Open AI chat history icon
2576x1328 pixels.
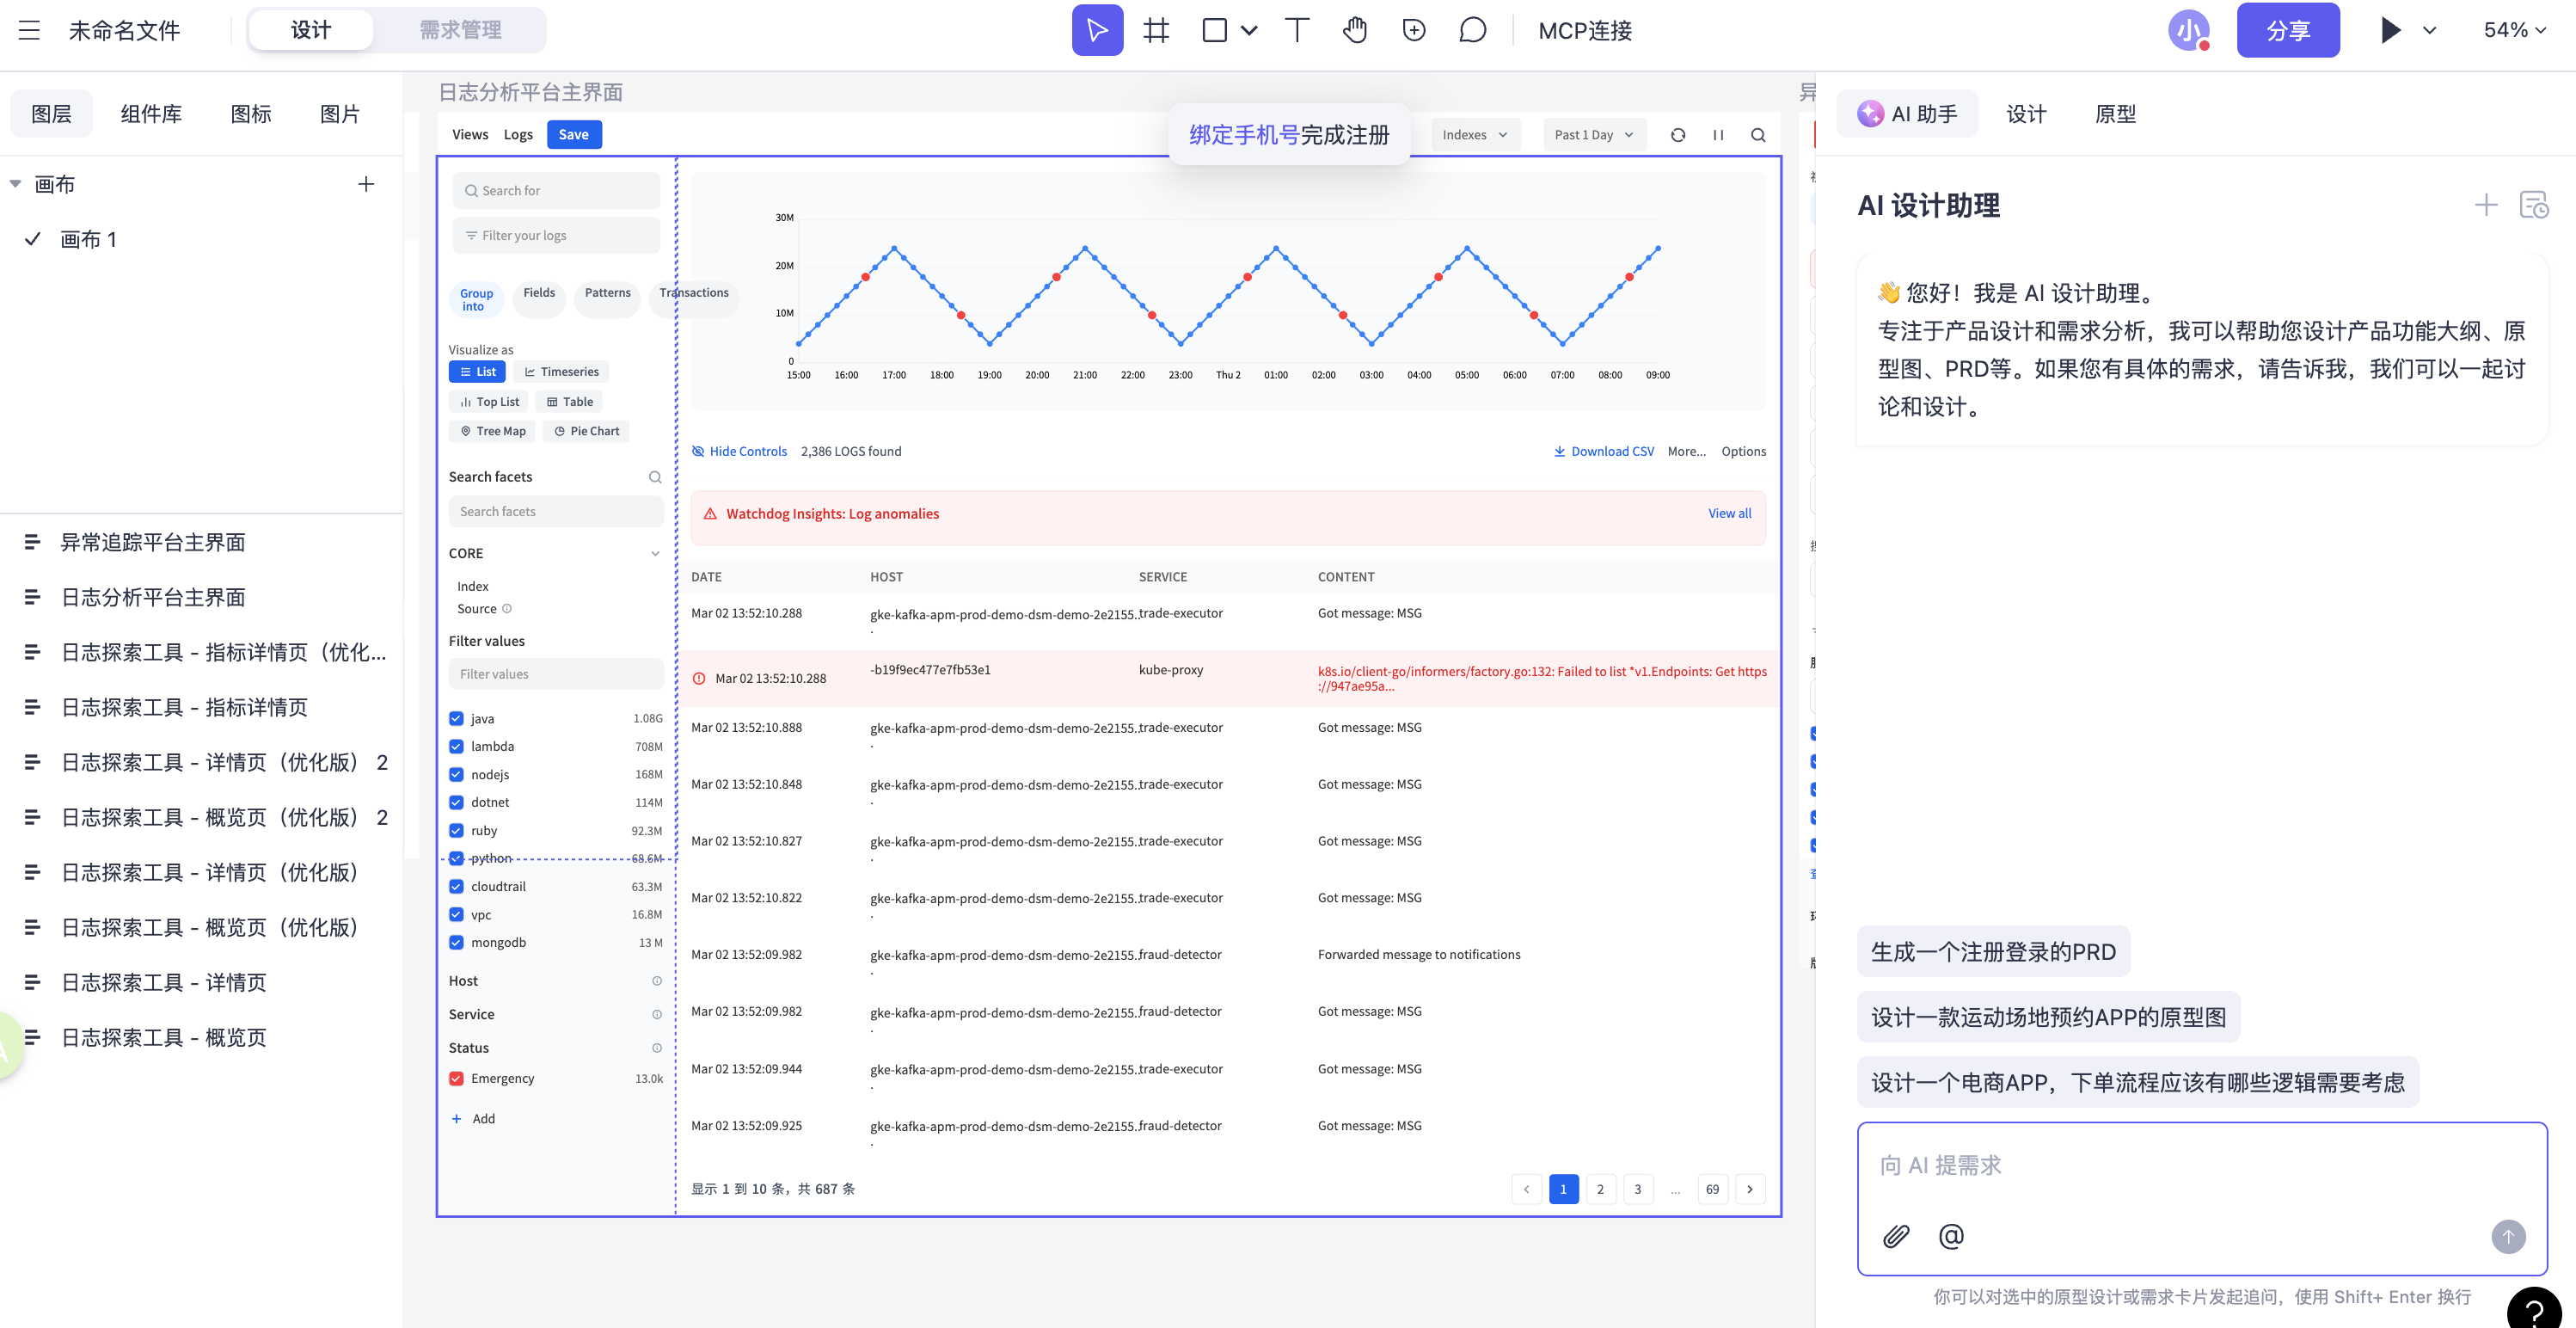(2535, 205)
